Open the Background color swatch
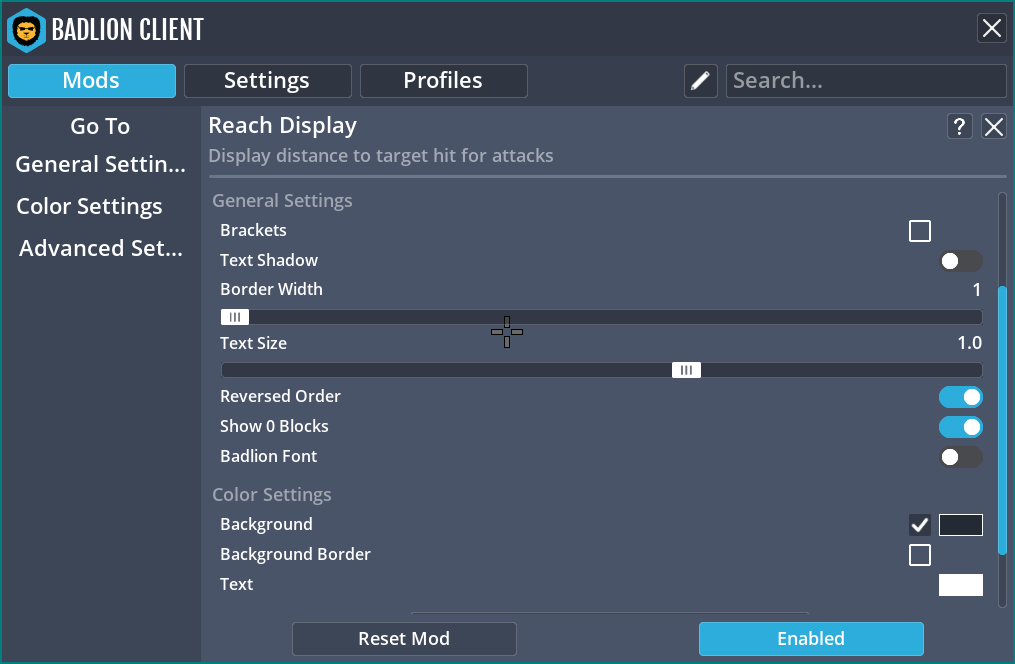Screen dimensions: 1015x664 tap(961, 525)
